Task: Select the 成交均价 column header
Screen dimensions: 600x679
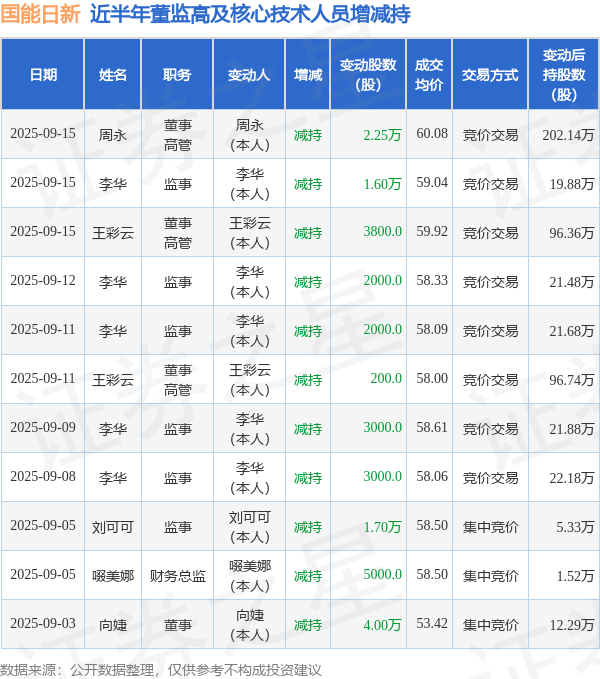Action: 429,74
